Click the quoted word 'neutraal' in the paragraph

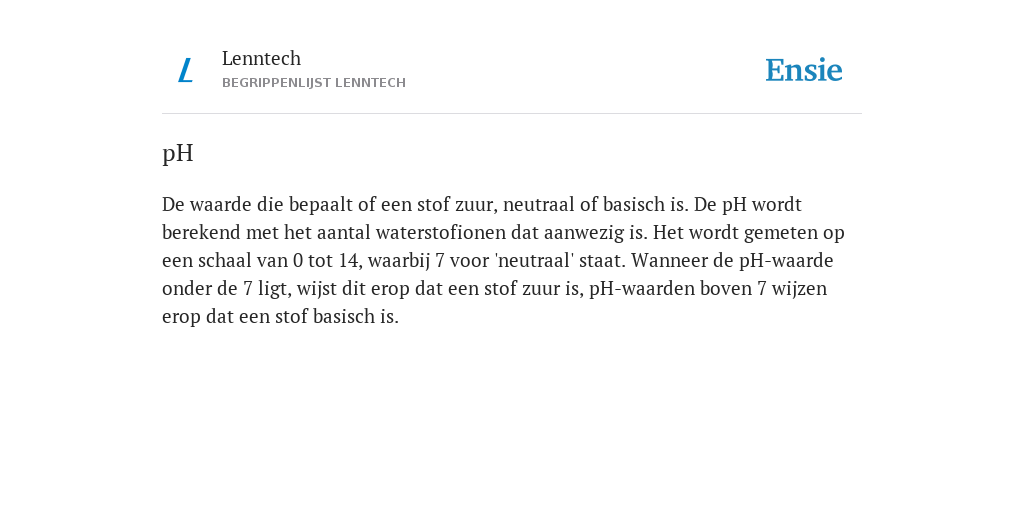click(x=535, y=261)
